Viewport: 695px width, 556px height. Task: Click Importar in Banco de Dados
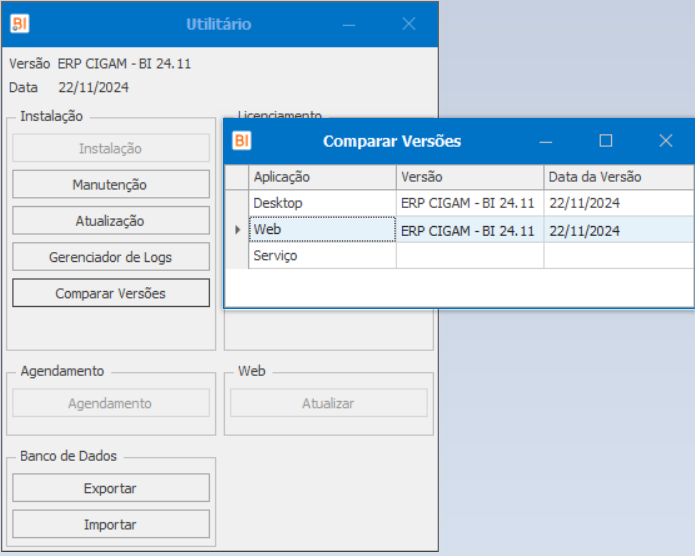click(110, 524)
